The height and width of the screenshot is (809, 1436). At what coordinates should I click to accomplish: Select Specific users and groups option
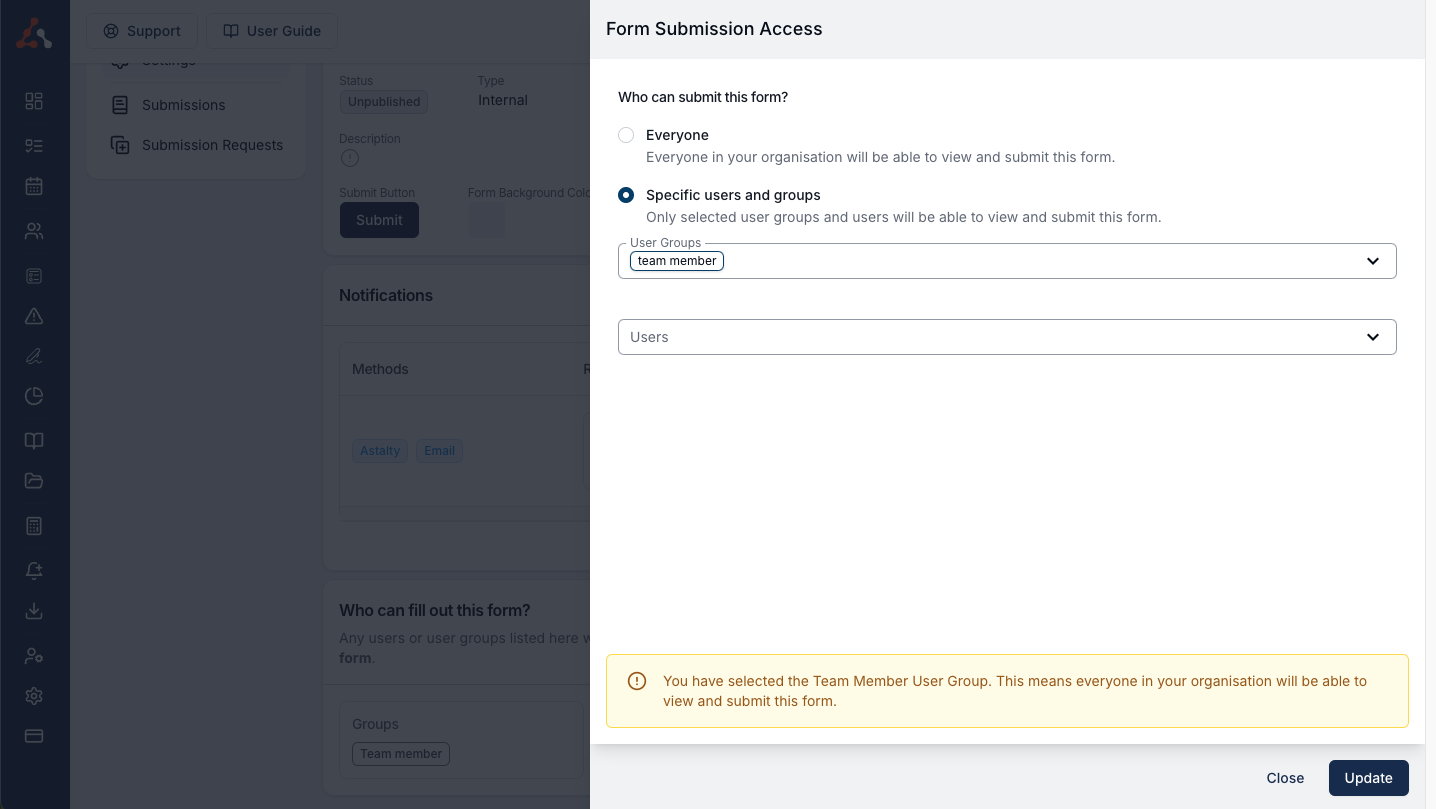(626, 195)
